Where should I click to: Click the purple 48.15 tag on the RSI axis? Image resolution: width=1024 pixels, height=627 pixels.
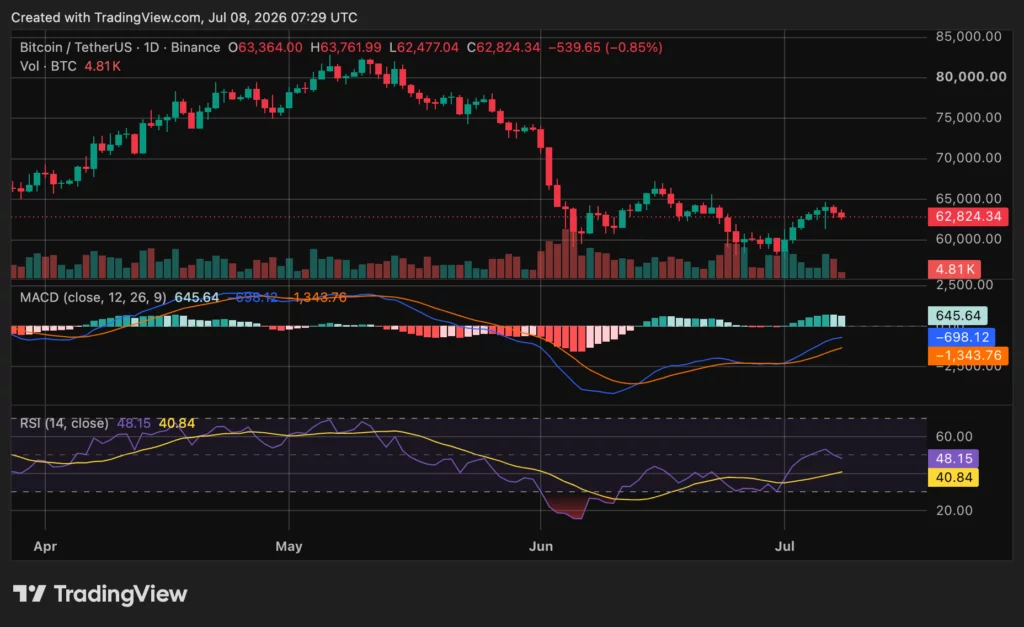tap(953, 458)
